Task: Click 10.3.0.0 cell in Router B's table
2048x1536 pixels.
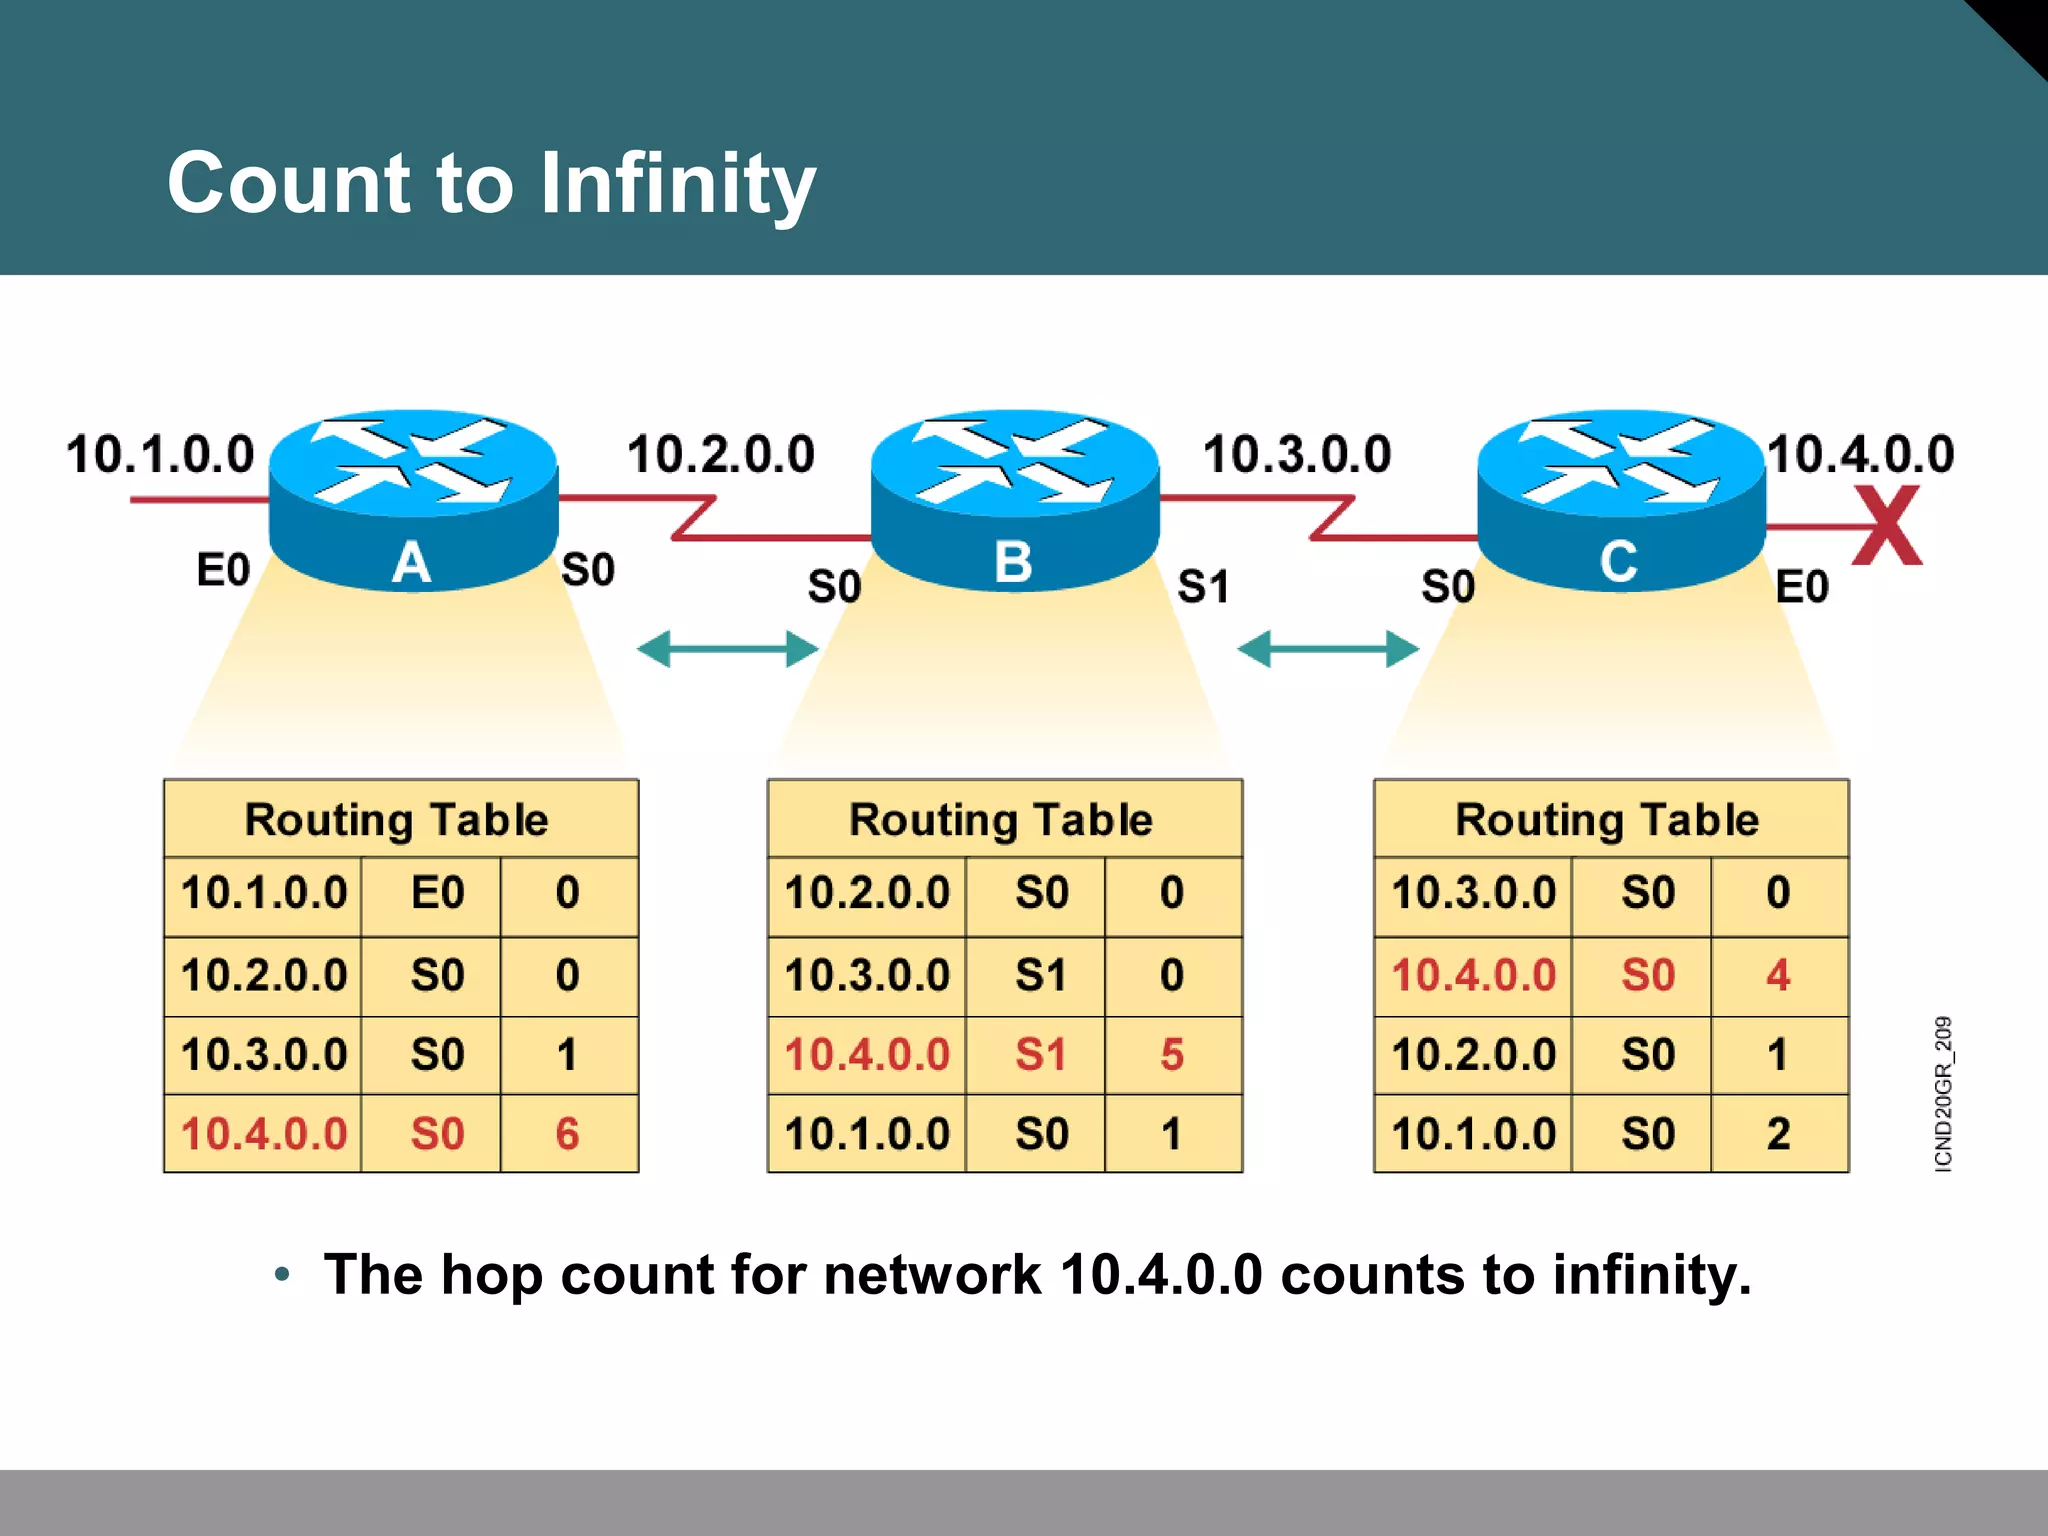Action: (867, 975)
